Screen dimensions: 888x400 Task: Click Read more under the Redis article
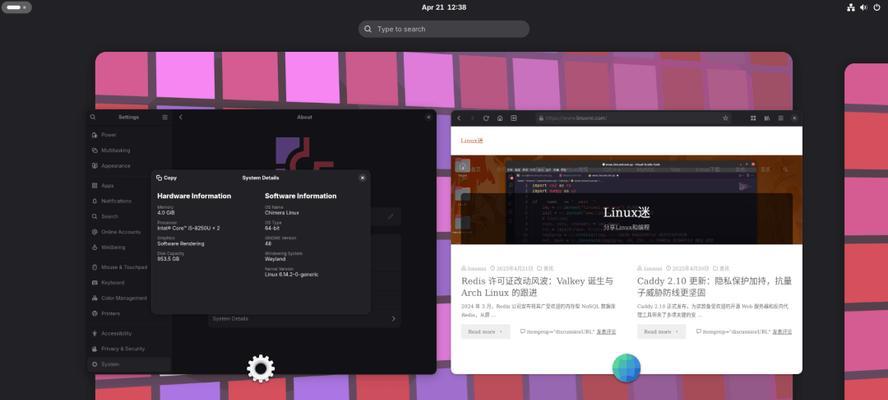coord(485,331)
